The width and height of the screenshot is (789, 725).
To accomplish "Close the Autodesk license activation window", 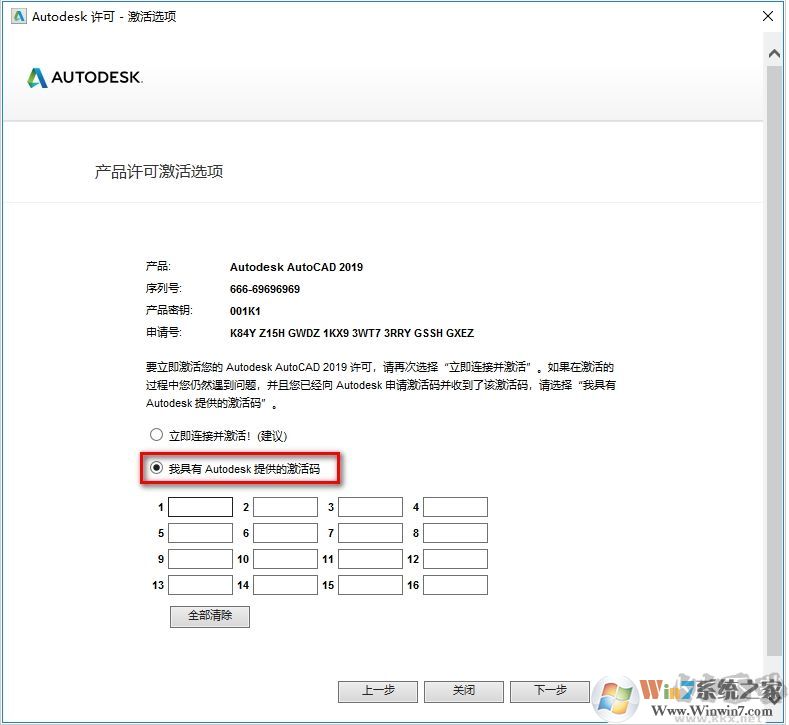I will coord(767,17).
